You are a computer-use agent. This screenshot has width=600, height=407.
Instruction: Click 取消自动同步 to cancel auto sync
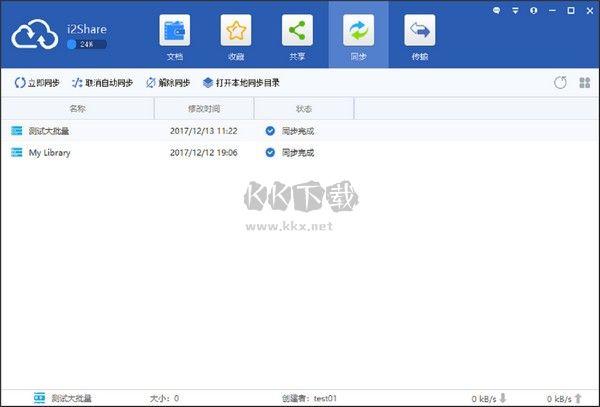coord(102,83)
